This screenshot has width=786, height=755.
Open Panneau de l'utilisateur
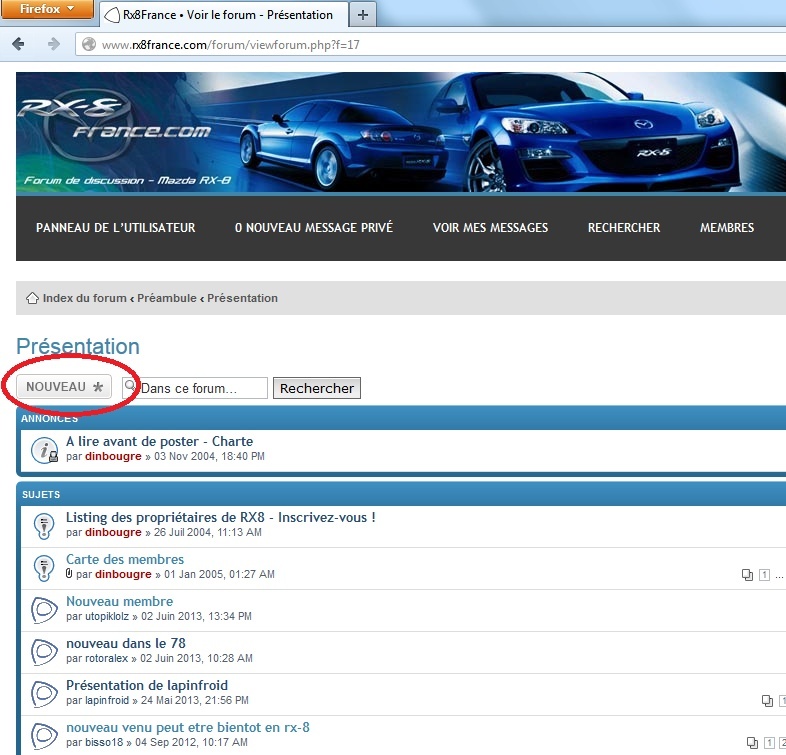pos(115,228)
